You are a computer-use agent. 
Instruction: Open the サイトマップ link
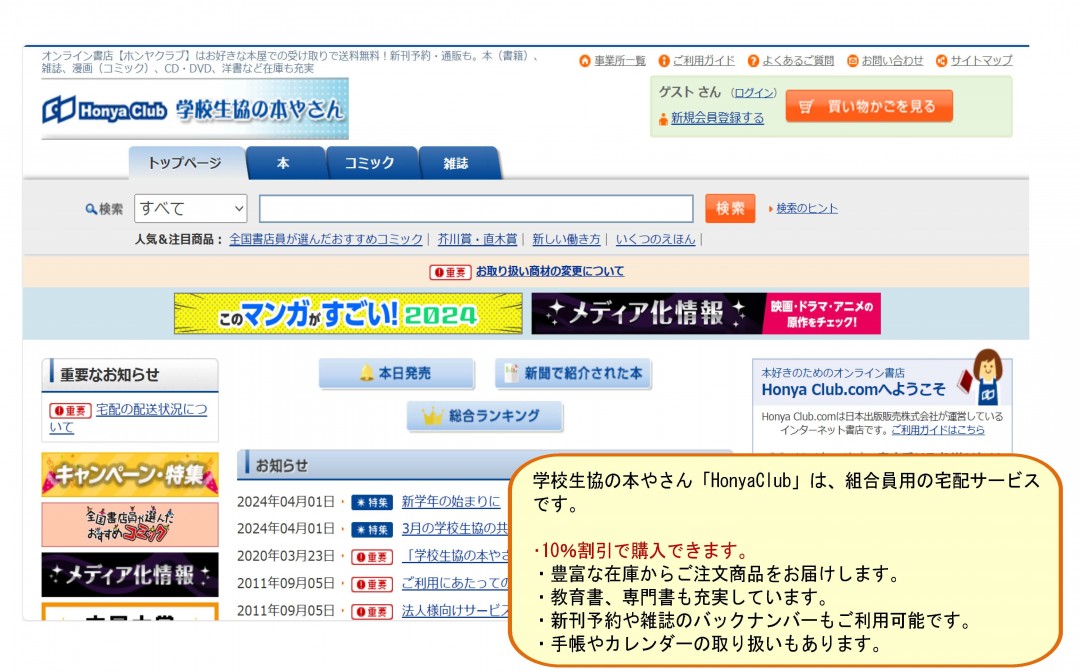(982, 61)
